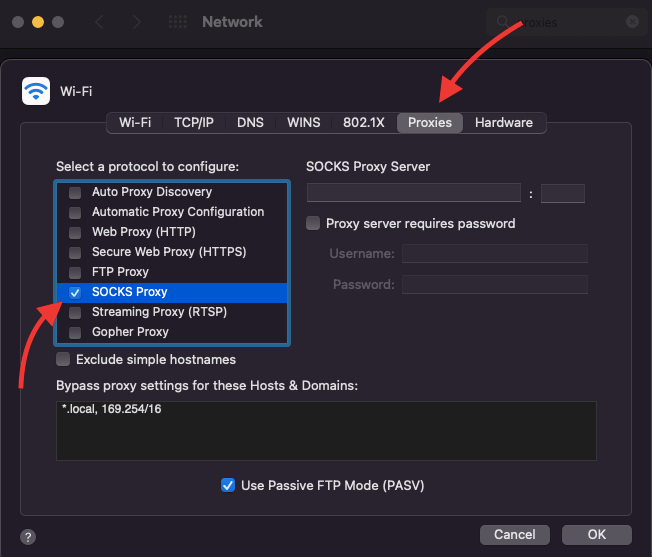Select the 'Auto Proxy Discovery' protocol label
This screenshot has height=557, width=652.
[x=152, y=192]
